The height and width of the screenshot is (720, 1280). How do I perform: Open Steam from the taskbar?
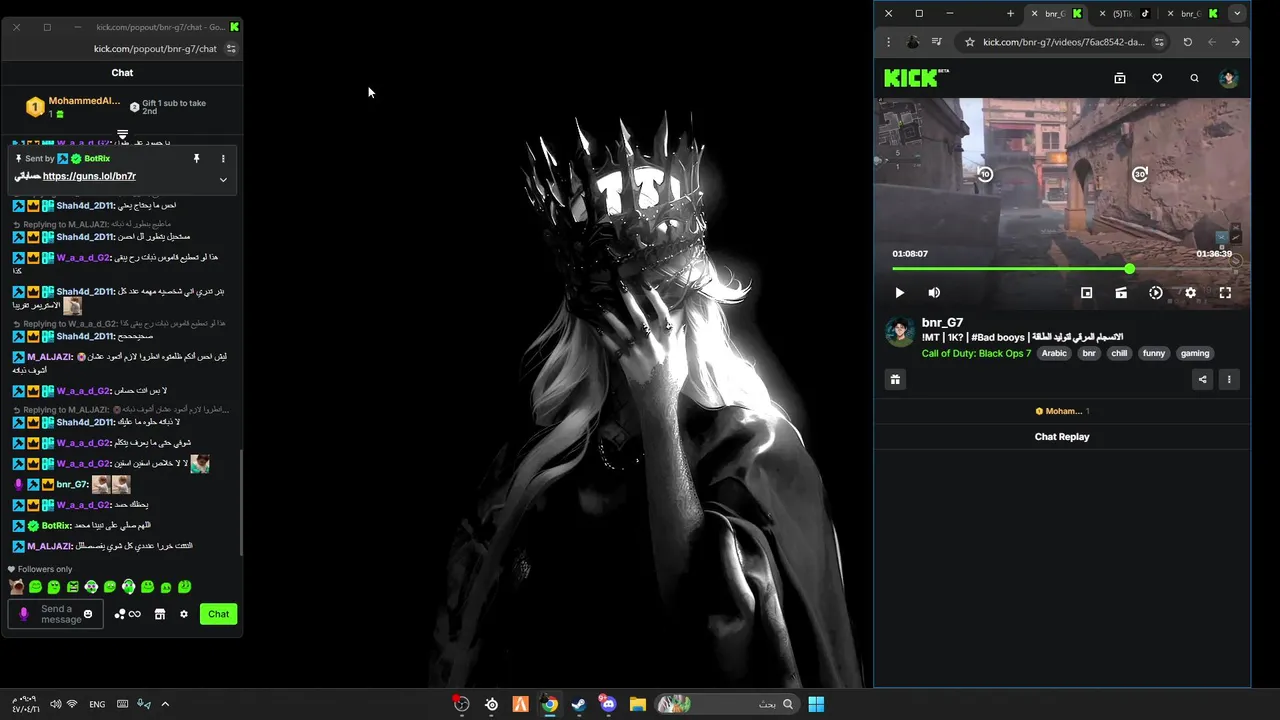578,704
